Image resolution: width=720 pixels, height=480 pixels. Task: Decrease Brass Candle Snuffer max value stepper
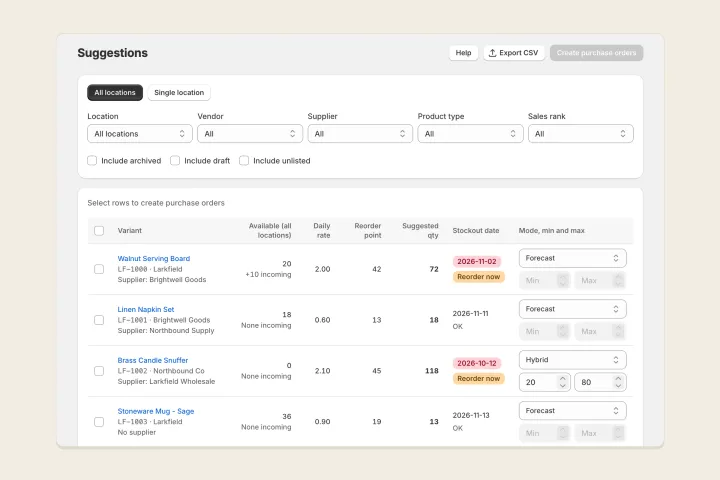[619, 386]
